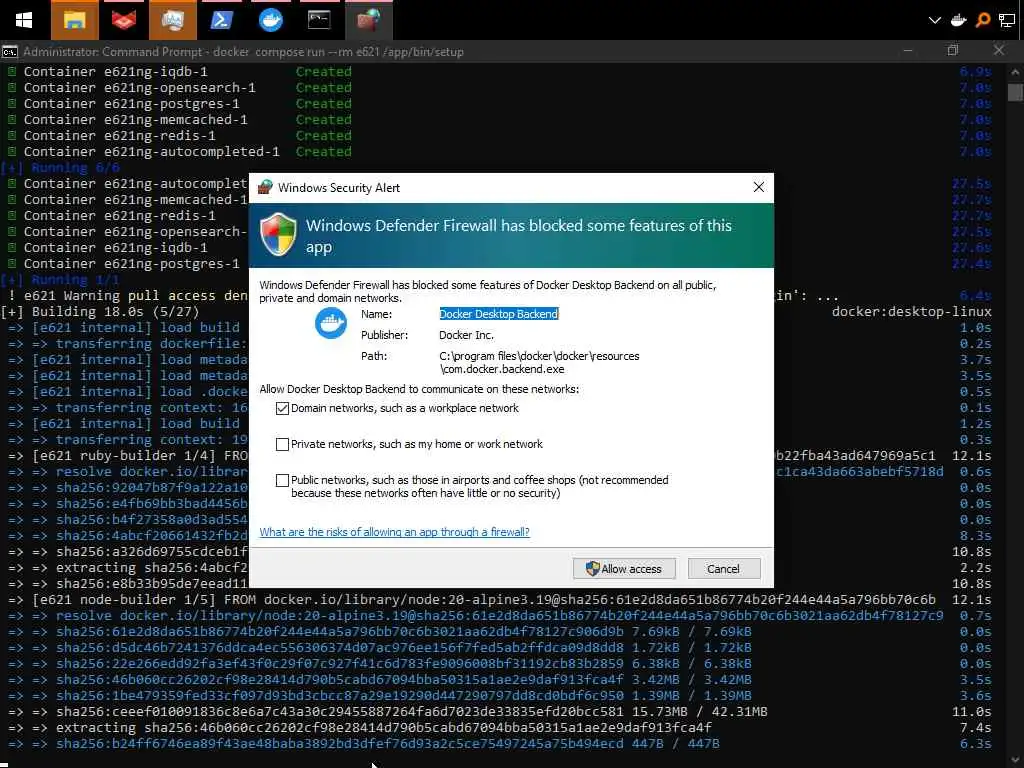Click the highlighted Docker Desktop Backend name
This screenshot has width=1024, height=768.
[499, 314]
